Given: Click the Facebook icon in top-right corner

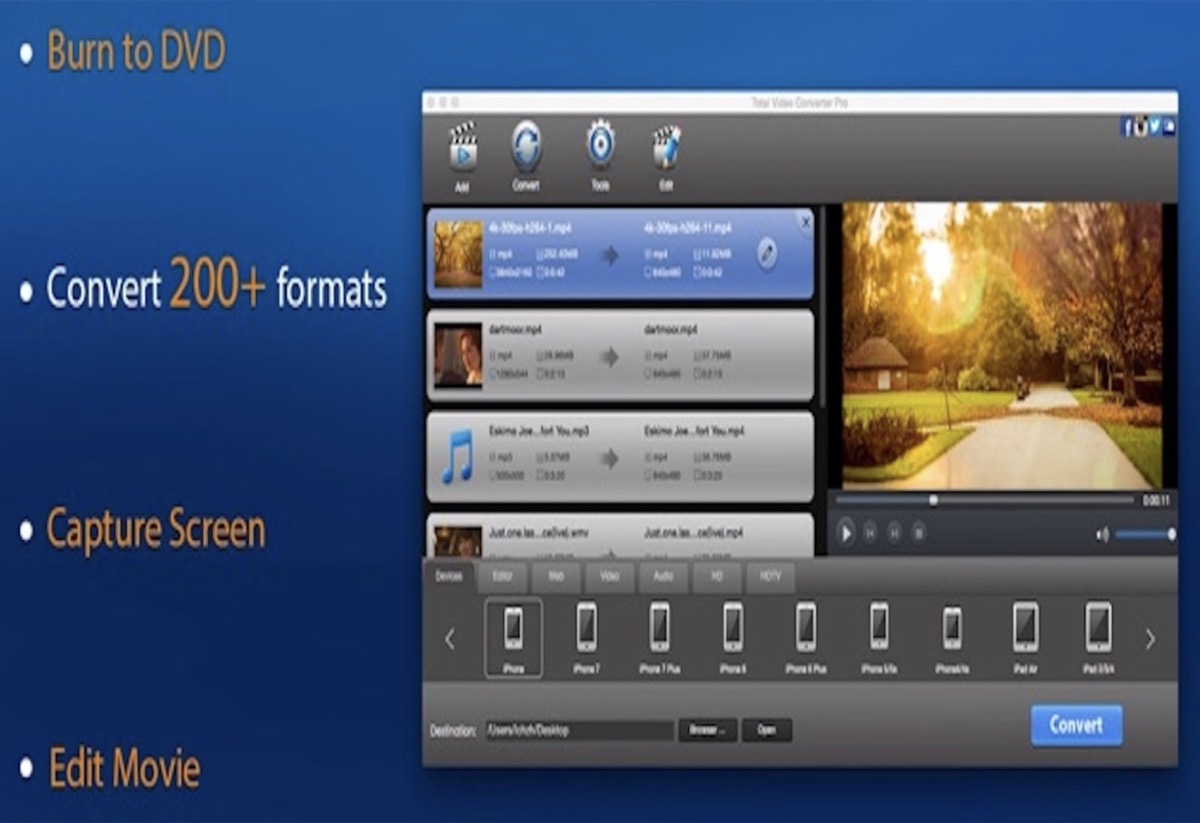Looking at the screenshot, I should [x=1127, y=127].
